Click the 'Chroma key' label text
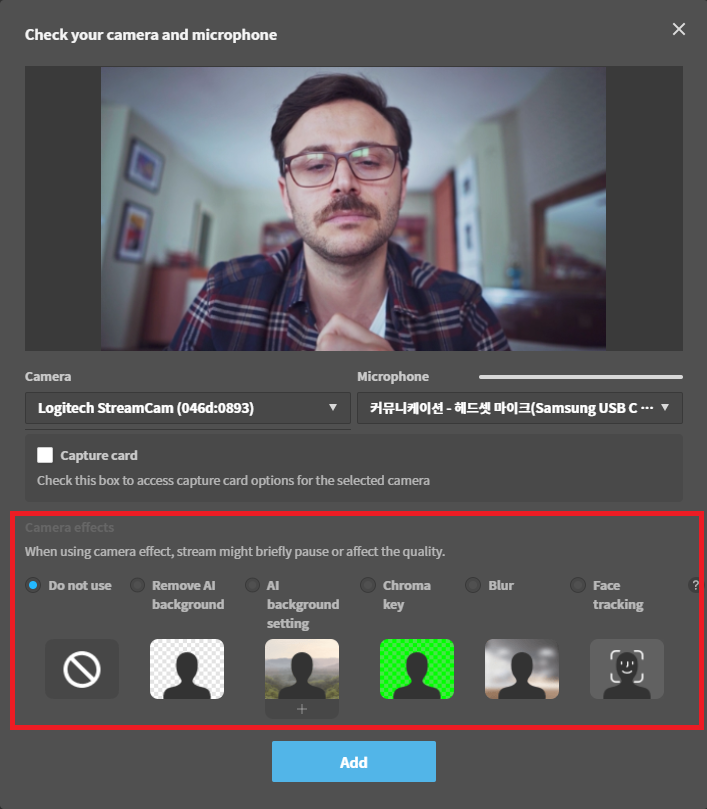This screenshot has height=809, width=707. click(x=407, y=595)
